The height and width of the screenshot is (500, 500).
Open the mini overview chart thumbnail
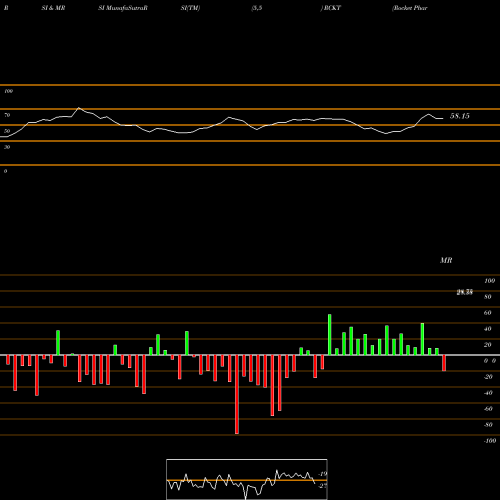coord(247,479)
